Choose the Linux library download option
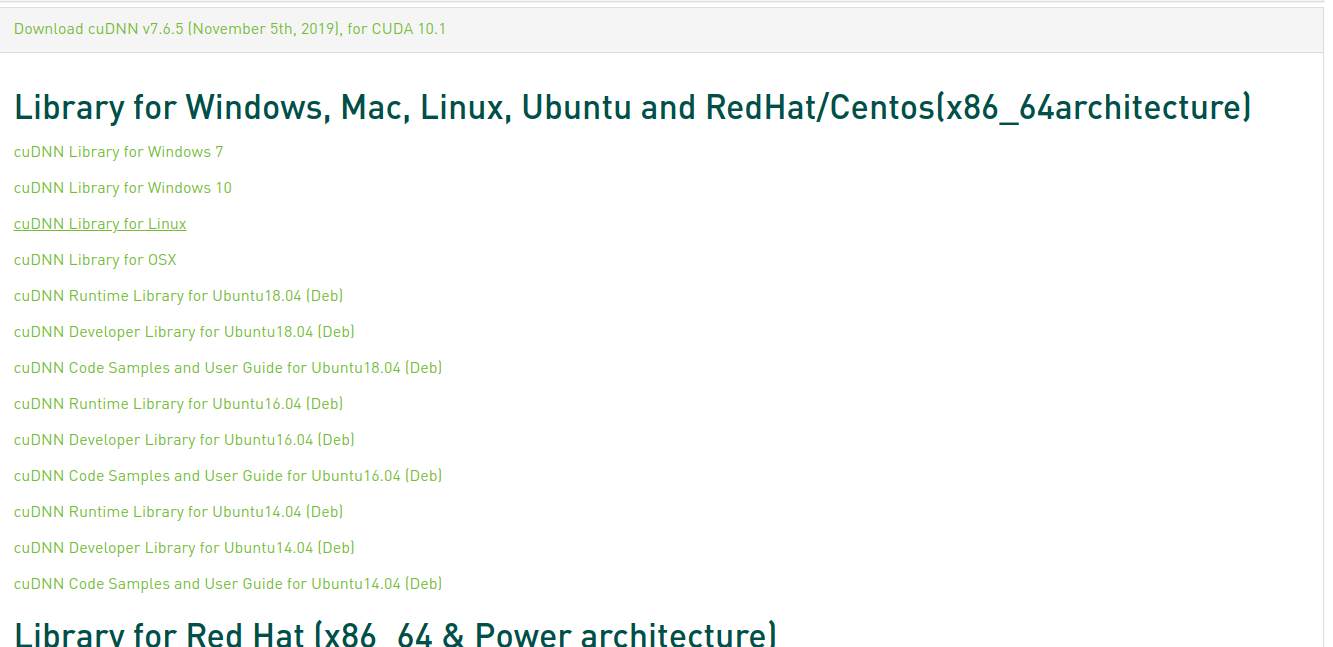This screenshot has height=647, width=1333. point(99,223)
